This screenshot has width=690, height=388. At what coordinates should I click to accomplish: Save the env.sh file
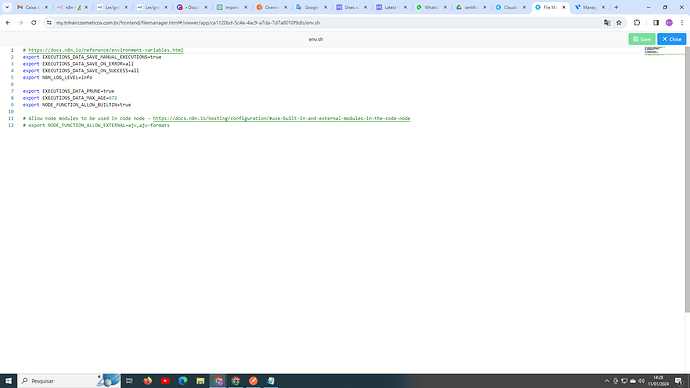point(642,39)
